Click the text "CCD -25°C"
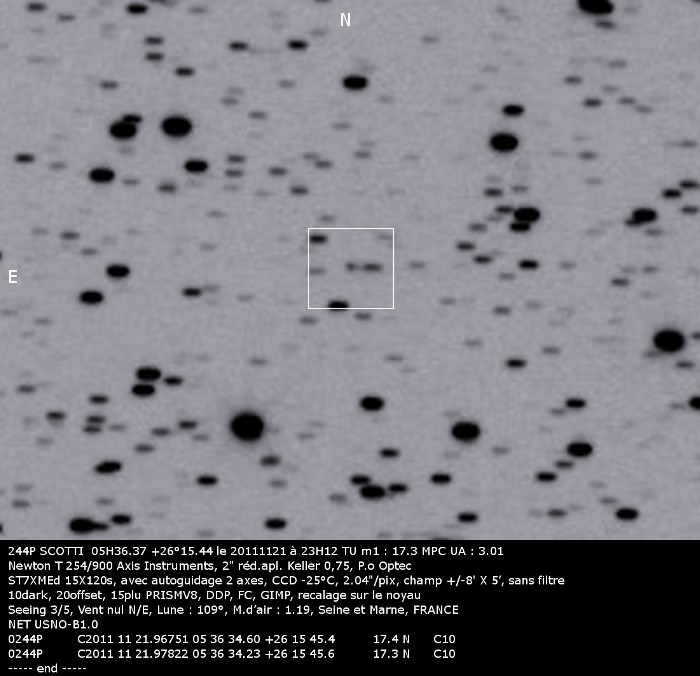The image size is (700, 676). coord(303,580)
